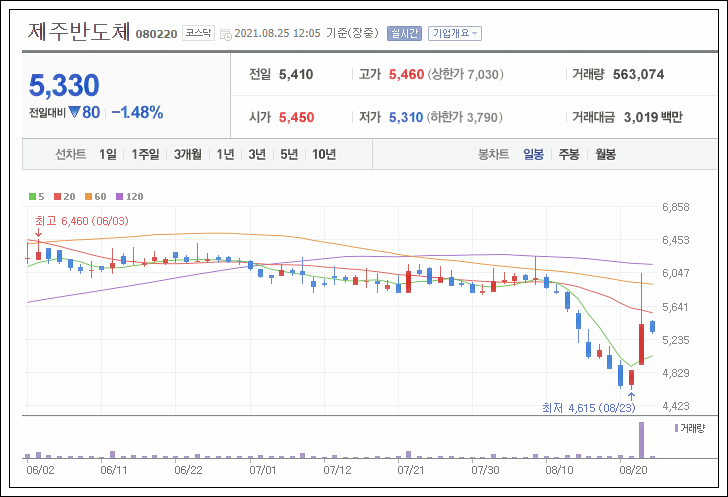
Task: Click the 최저 4,615 (08/23) annotation
Action: (589, 408)
